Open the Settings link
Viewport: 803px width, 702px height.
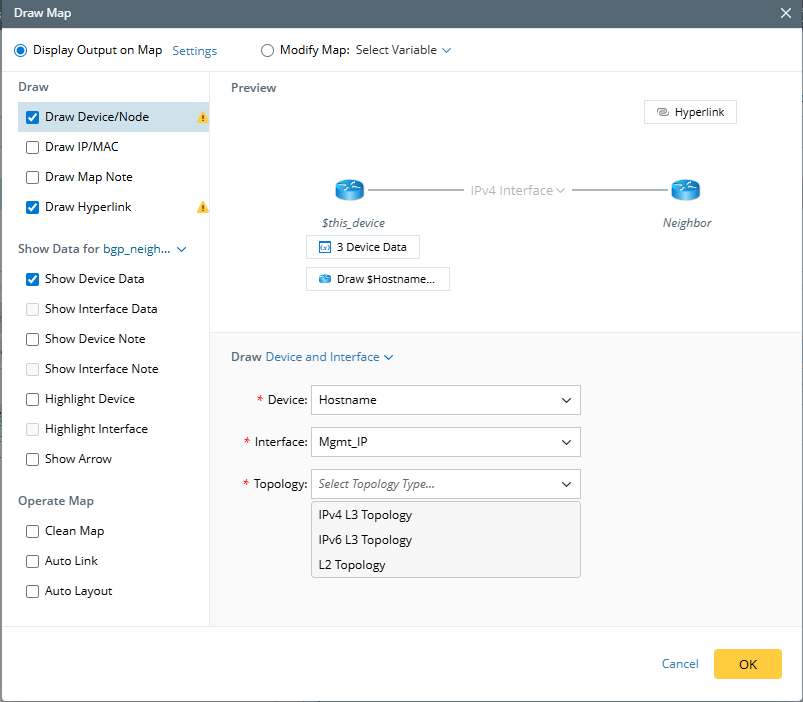pos(194,51)
